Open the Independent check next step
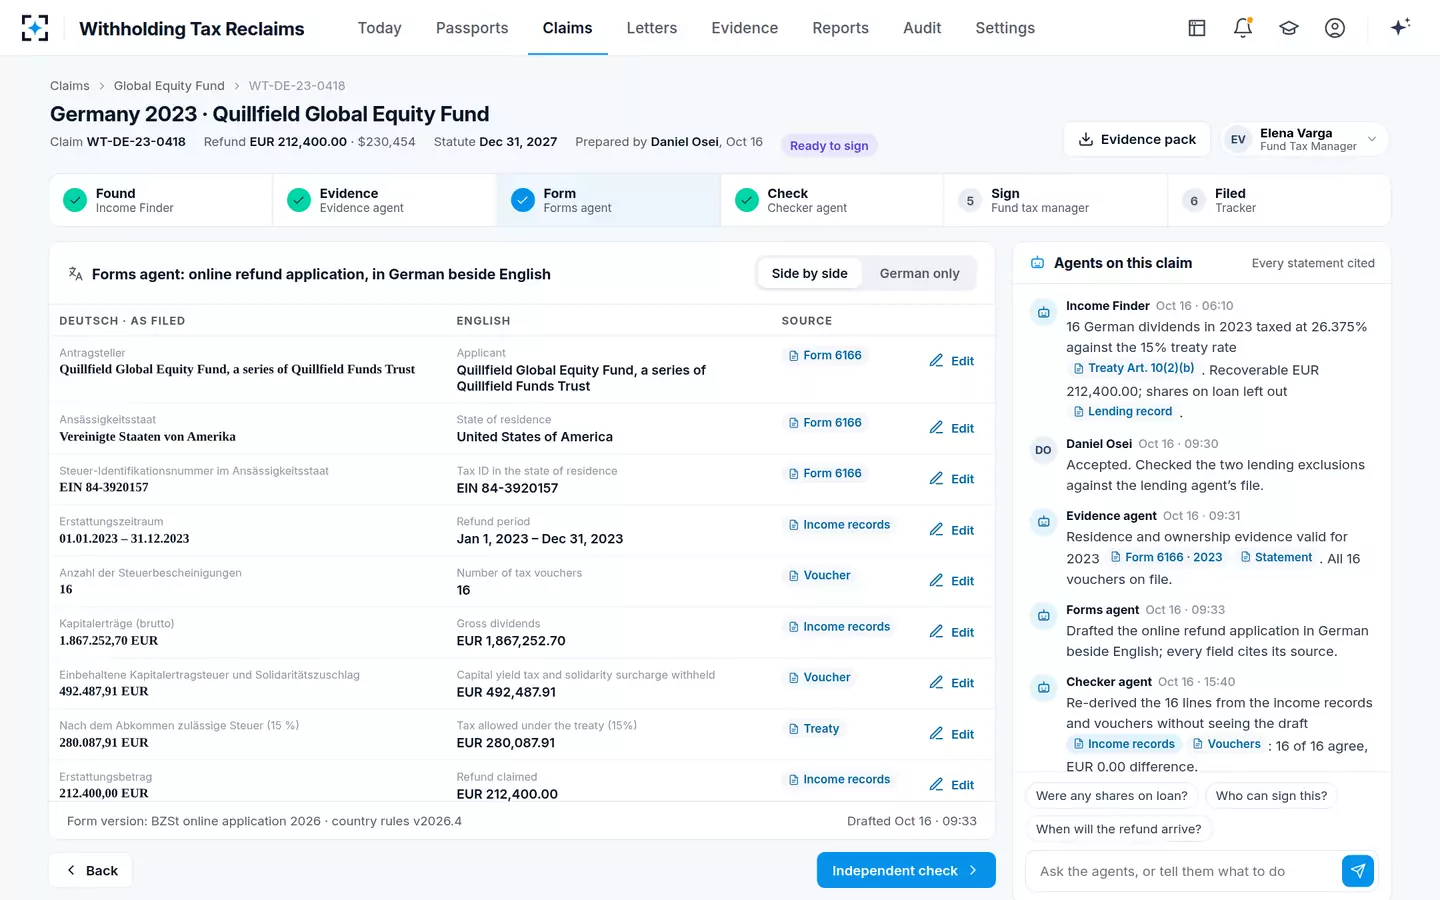 click(906, 870)
